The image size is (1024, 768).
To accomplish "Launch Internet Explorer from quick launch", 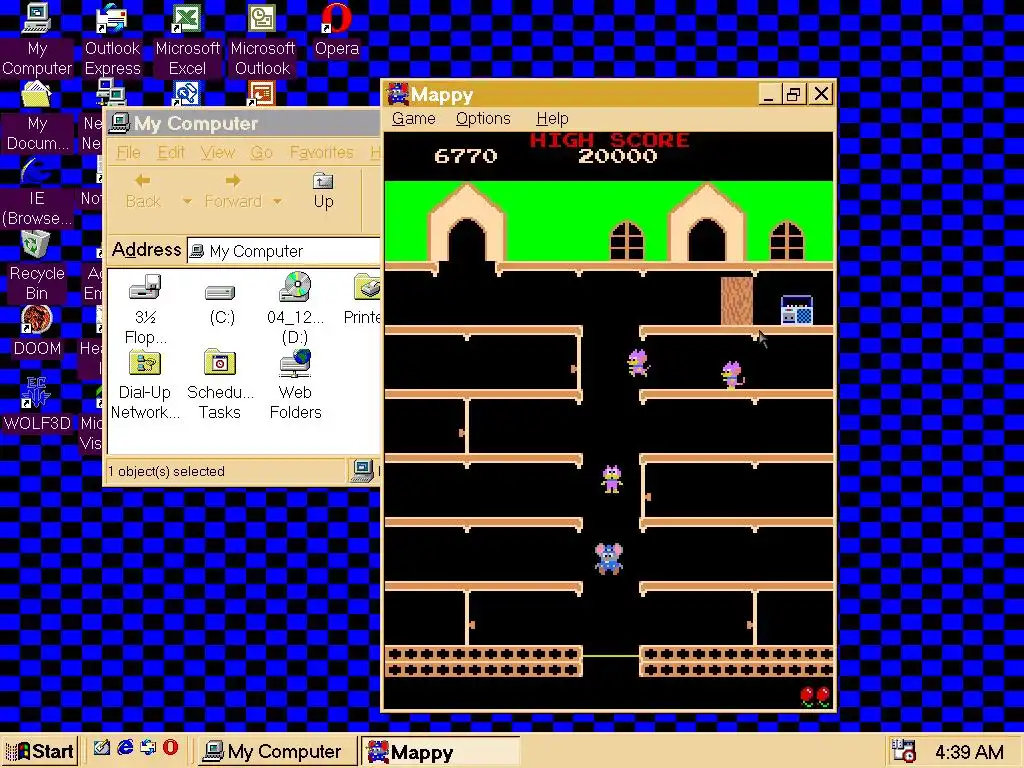I will 125,748.
